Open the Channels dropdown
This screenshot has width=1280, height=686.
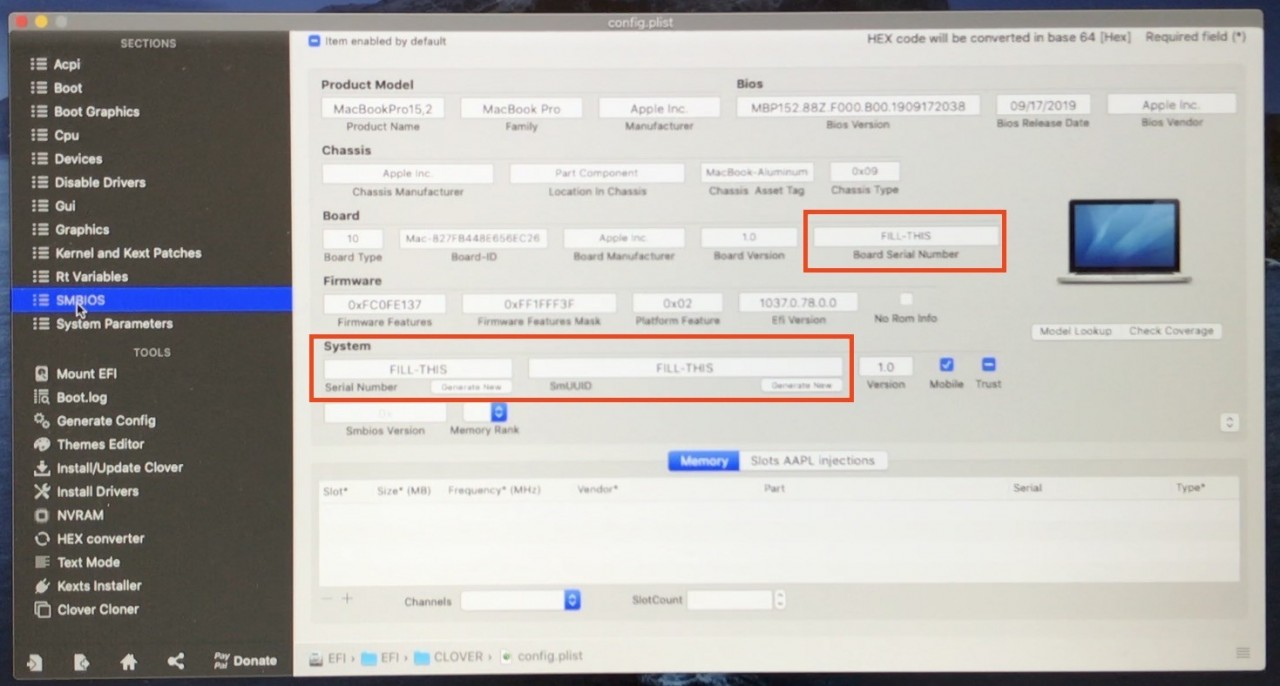(521, 600)
